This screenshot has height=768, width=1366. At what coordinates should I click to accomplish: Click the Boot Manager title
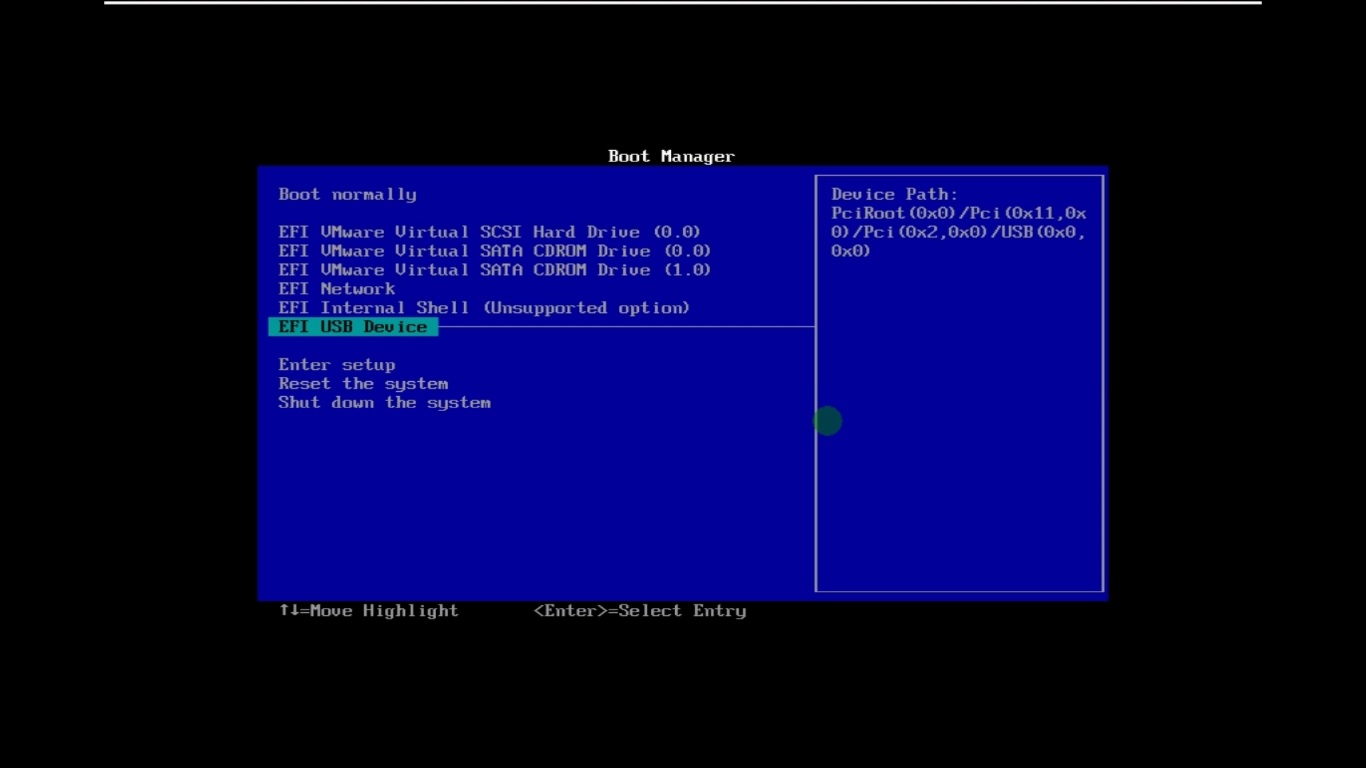click(x=671, y=156)
